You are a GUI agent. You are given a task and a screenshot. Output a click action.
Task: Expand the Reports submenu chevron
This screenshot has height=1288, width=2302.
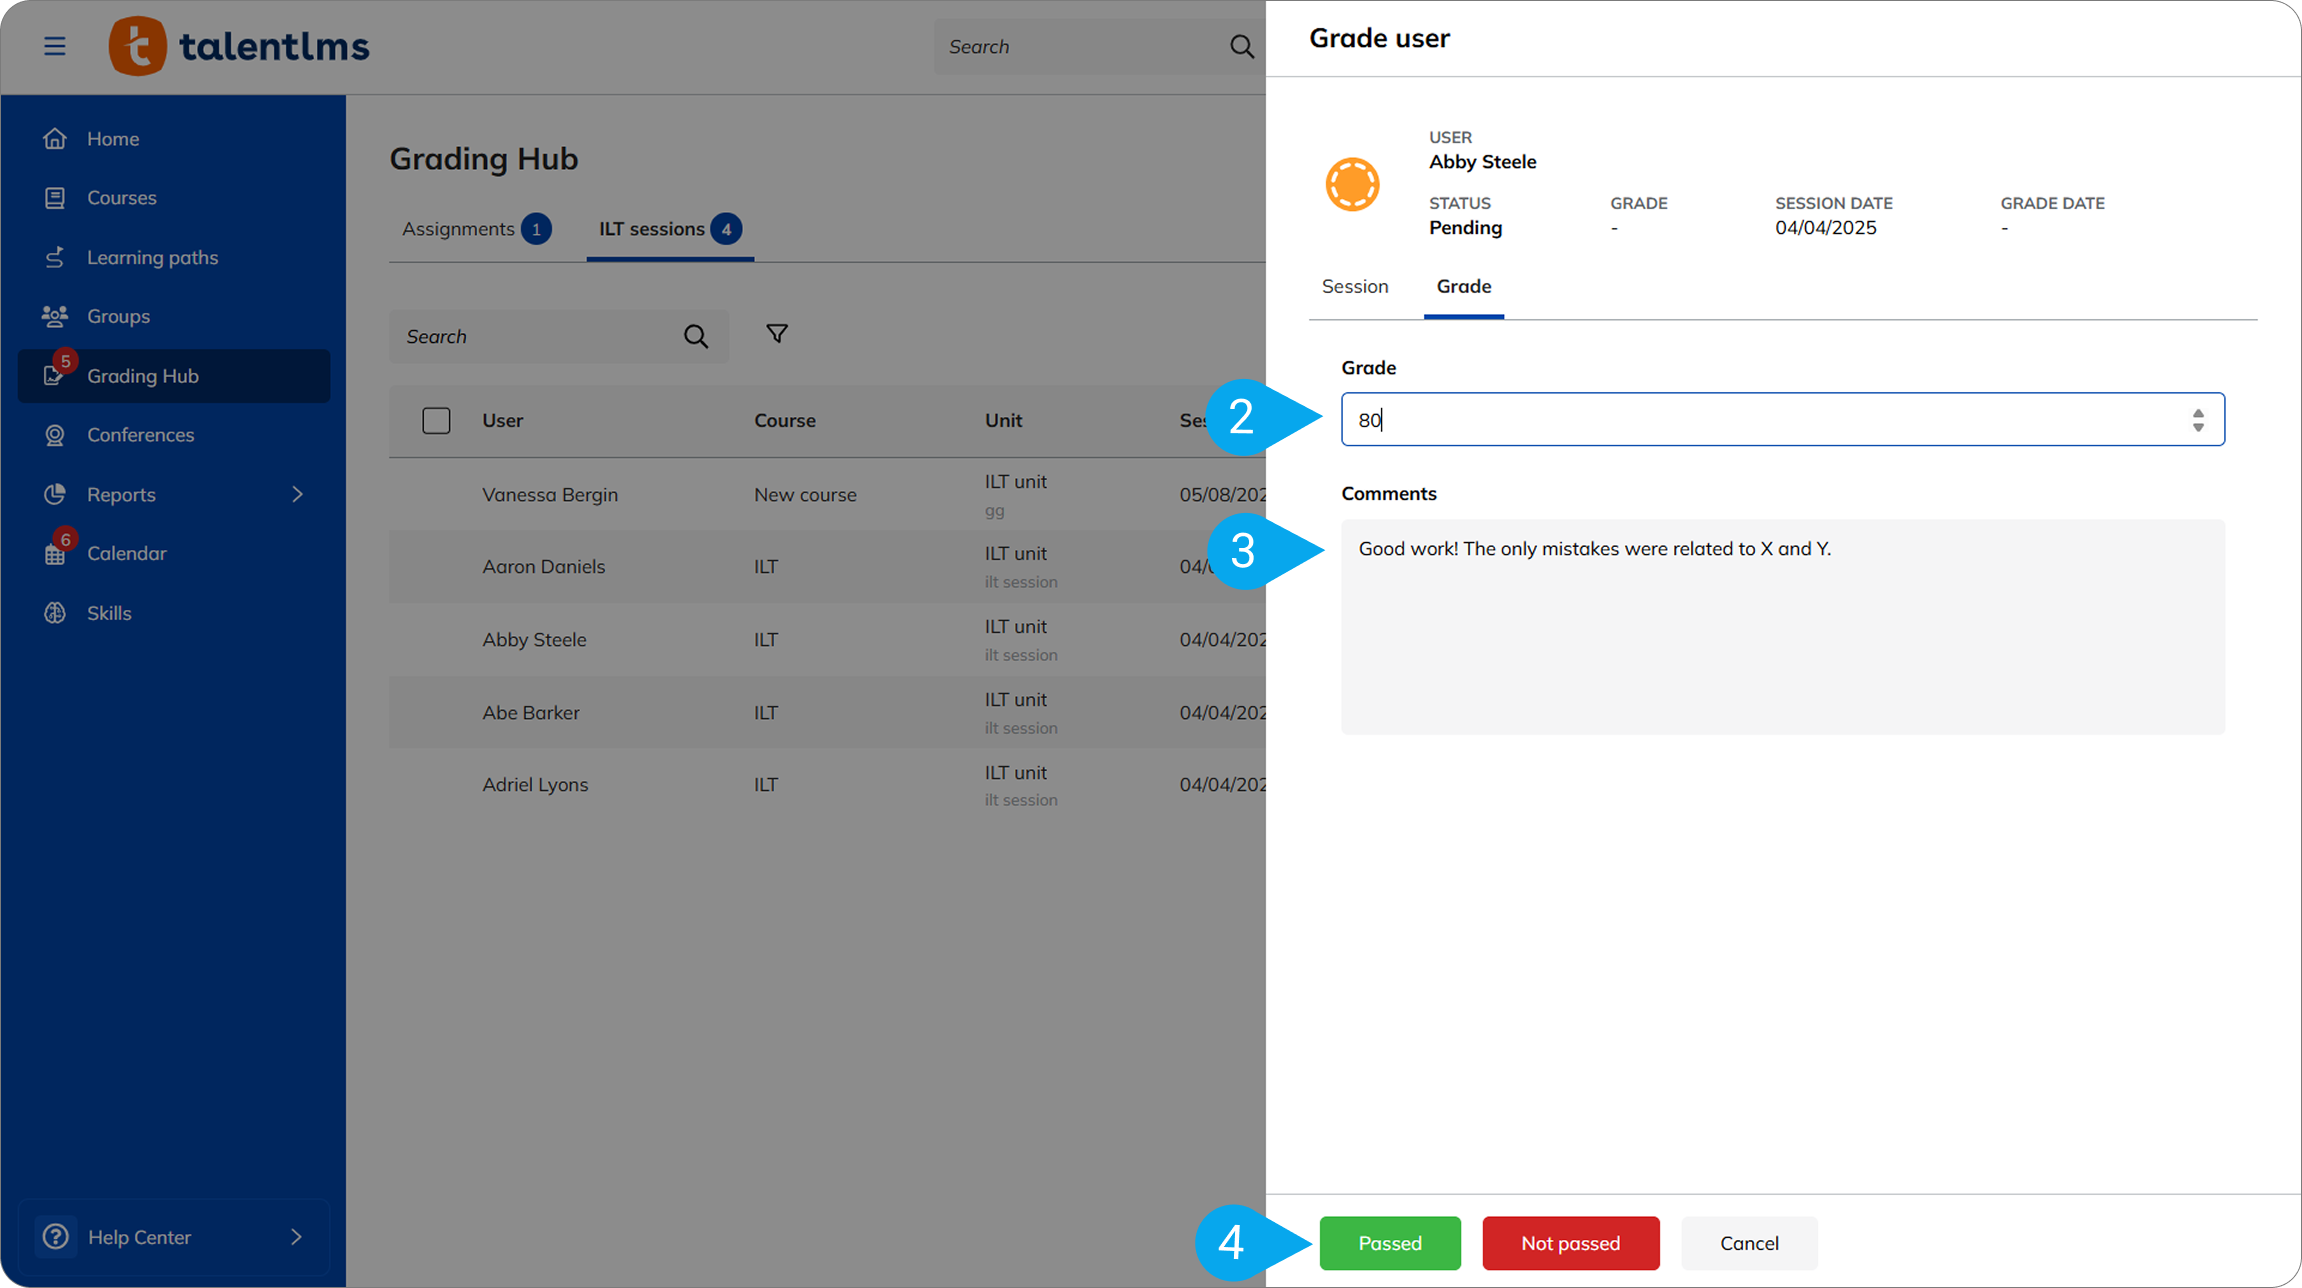pos(297,494)
